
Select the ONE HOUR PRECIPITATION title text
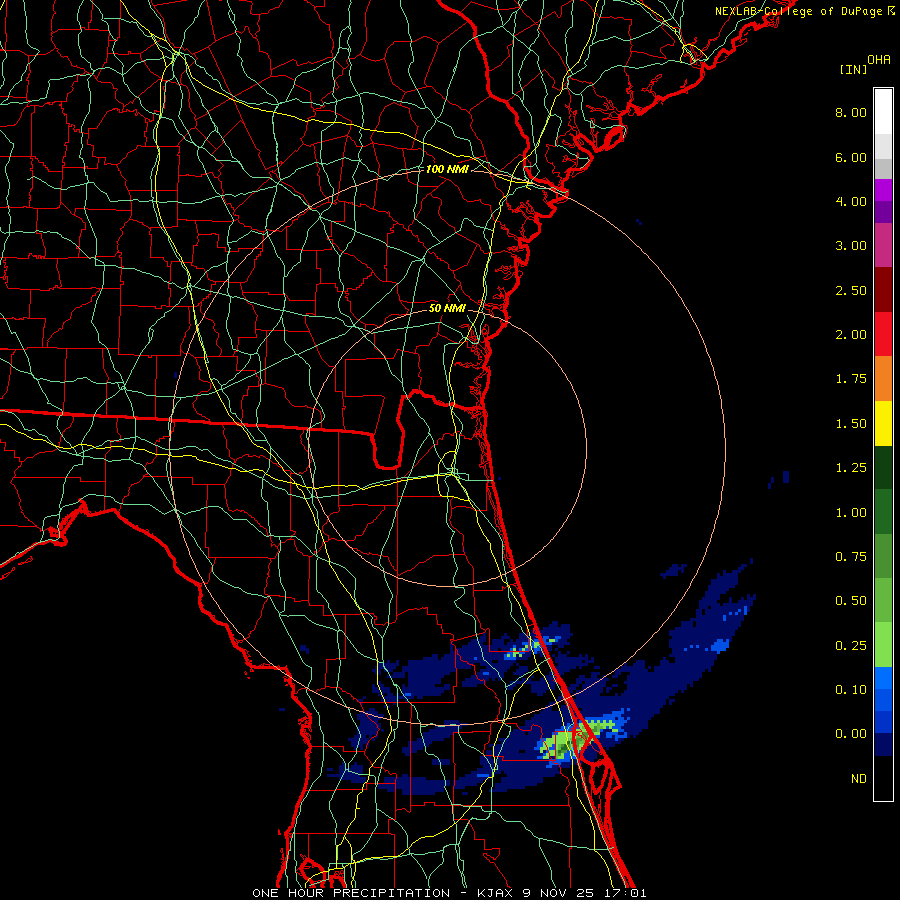(351, 893)
